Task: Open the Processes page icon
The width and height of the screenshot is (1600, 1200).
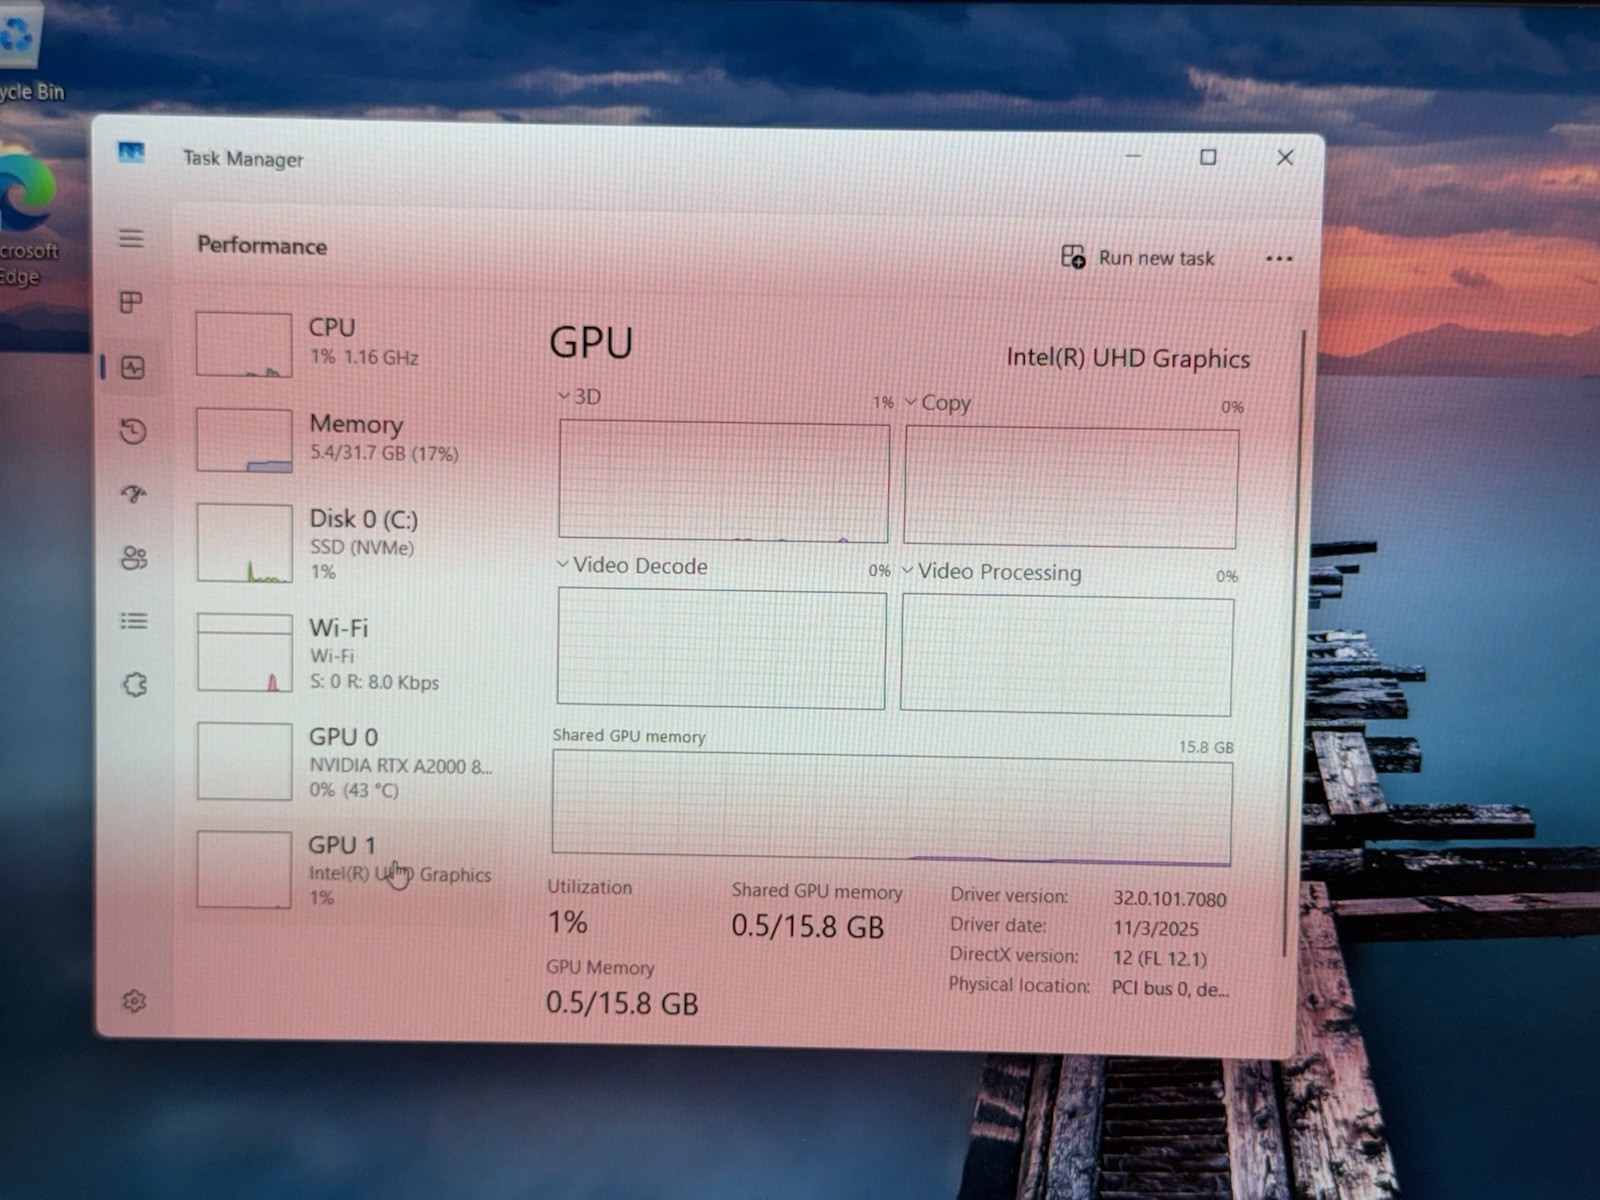Action: click(x=131, y=302)
